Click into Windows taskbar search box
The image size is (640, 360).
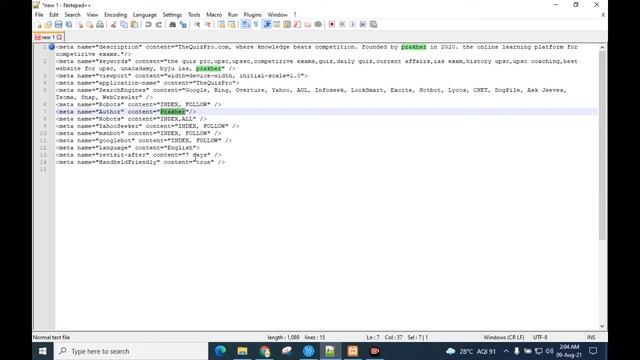pos(131,351)
